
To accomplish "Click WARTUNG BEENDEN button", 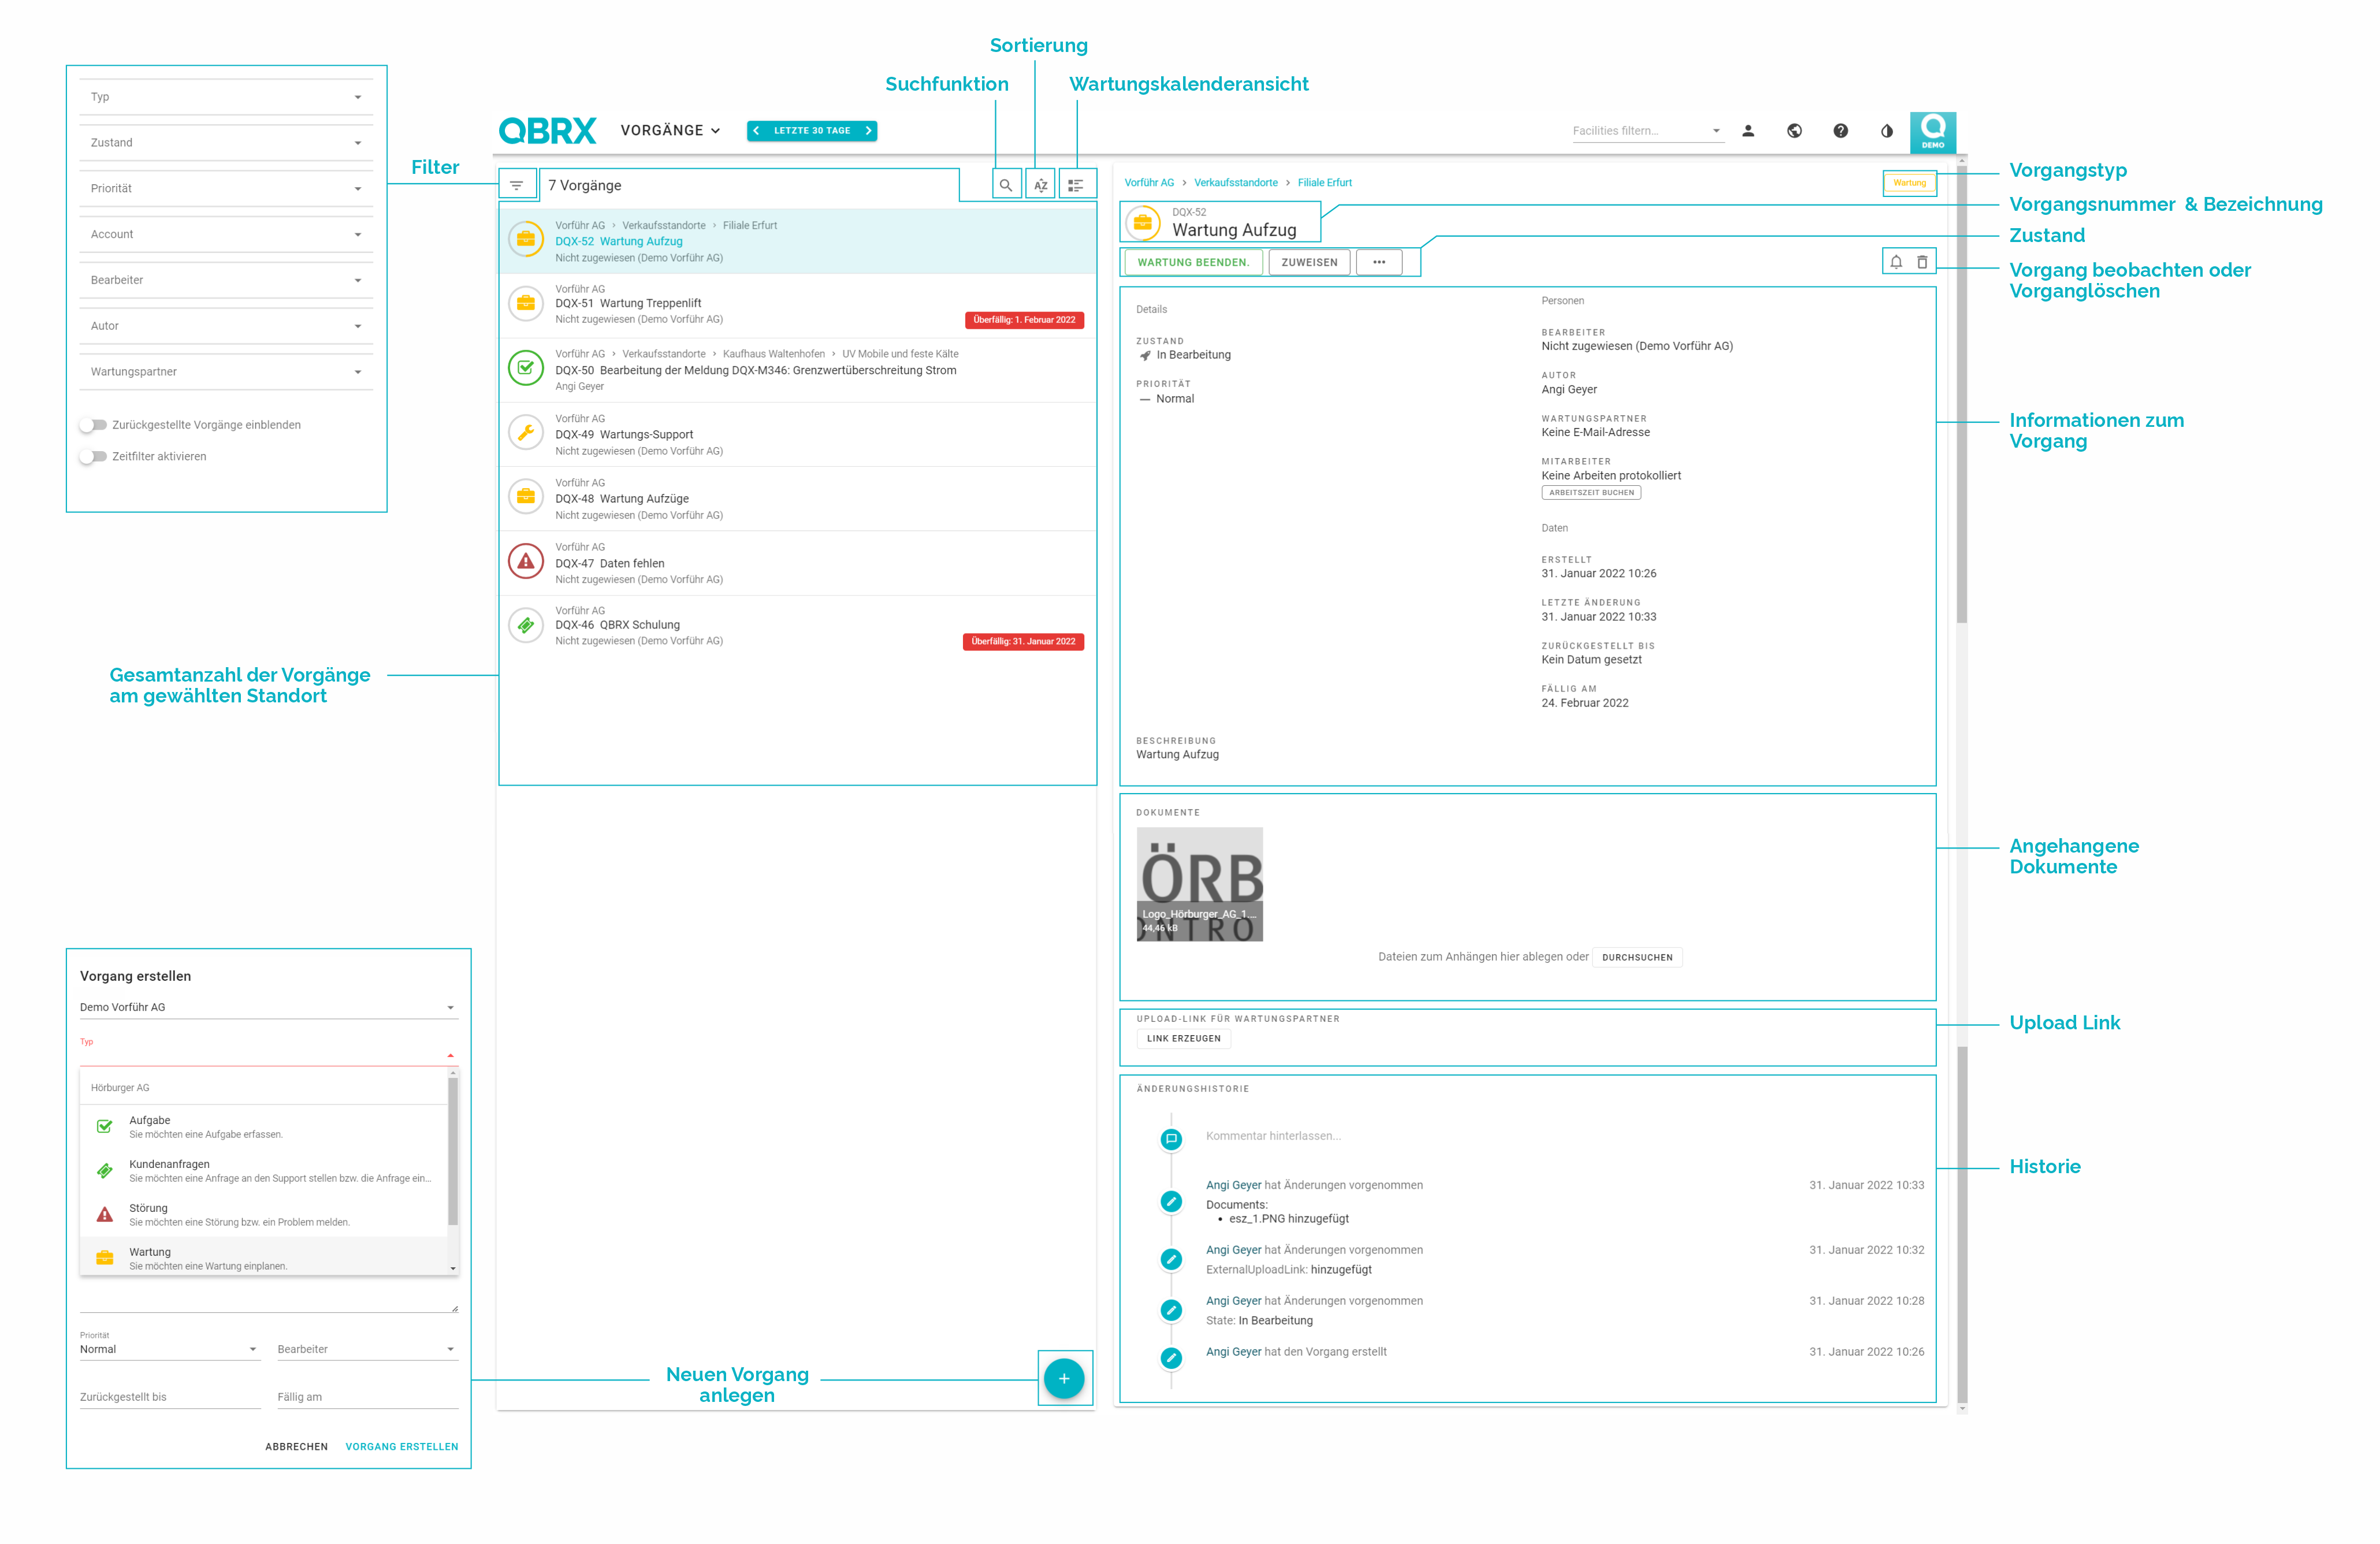I will coord(1193,262).
